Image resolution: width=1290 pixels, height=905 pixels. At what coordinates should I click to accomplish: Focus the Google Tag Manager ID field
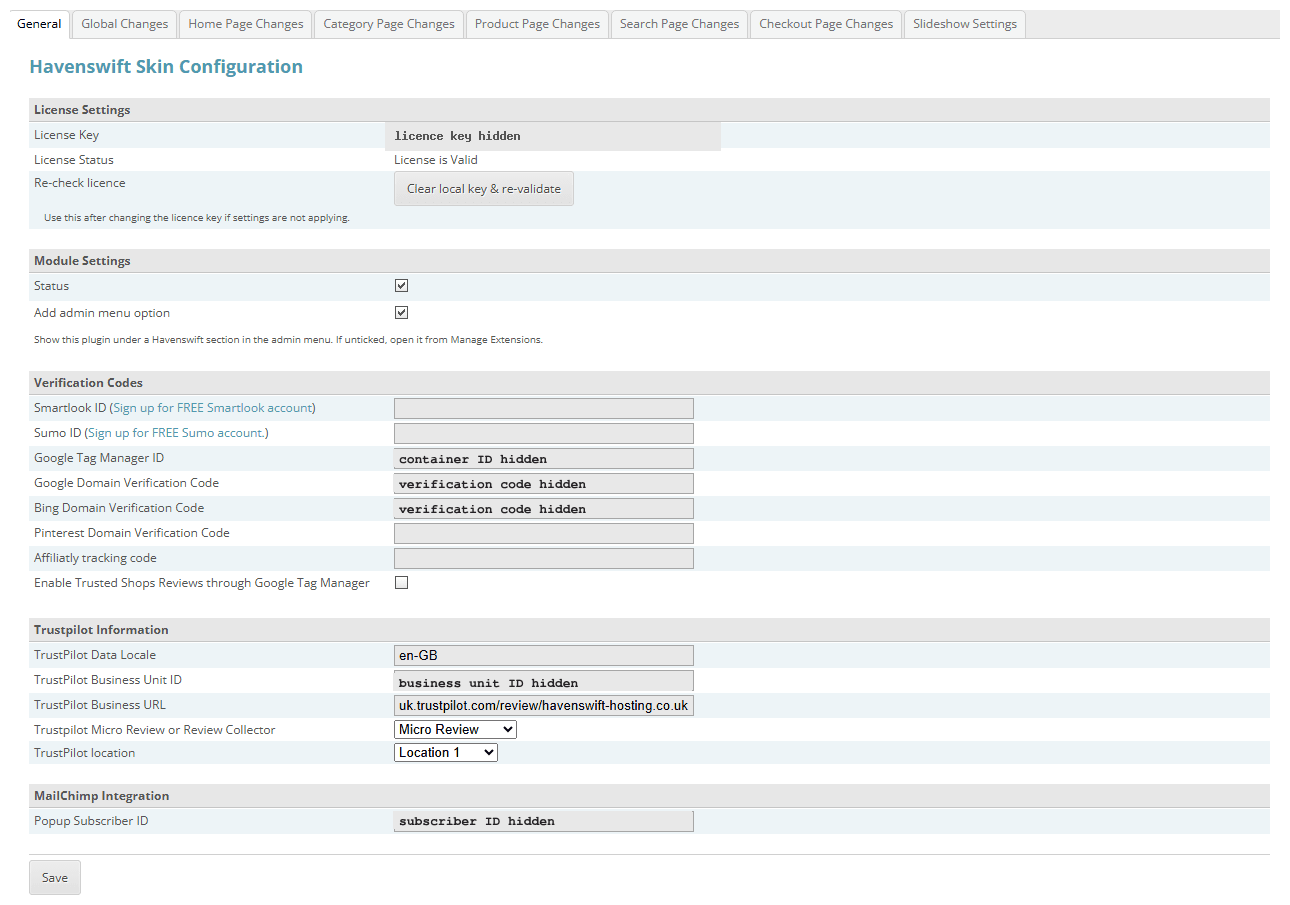544,459
